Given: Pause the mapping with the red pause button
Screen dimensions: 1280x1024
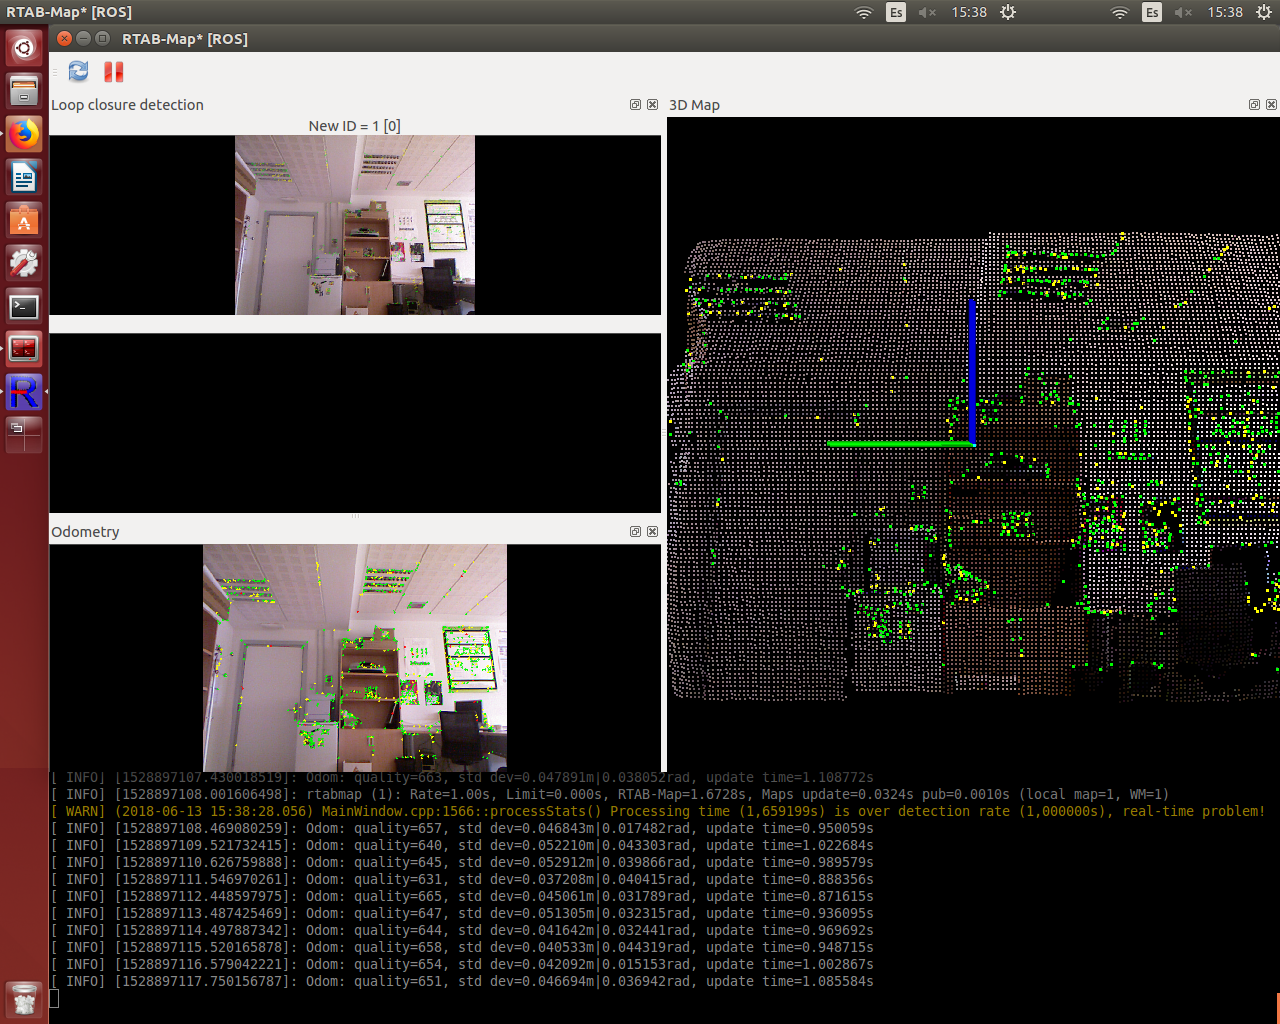Looking at the screenshot, I should [x=114, y=72].
